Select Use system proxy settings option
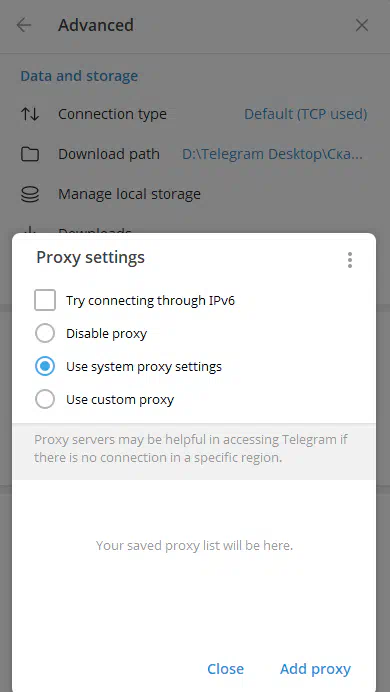This screenshot has width=390, height=692. (x=45, y=366)
